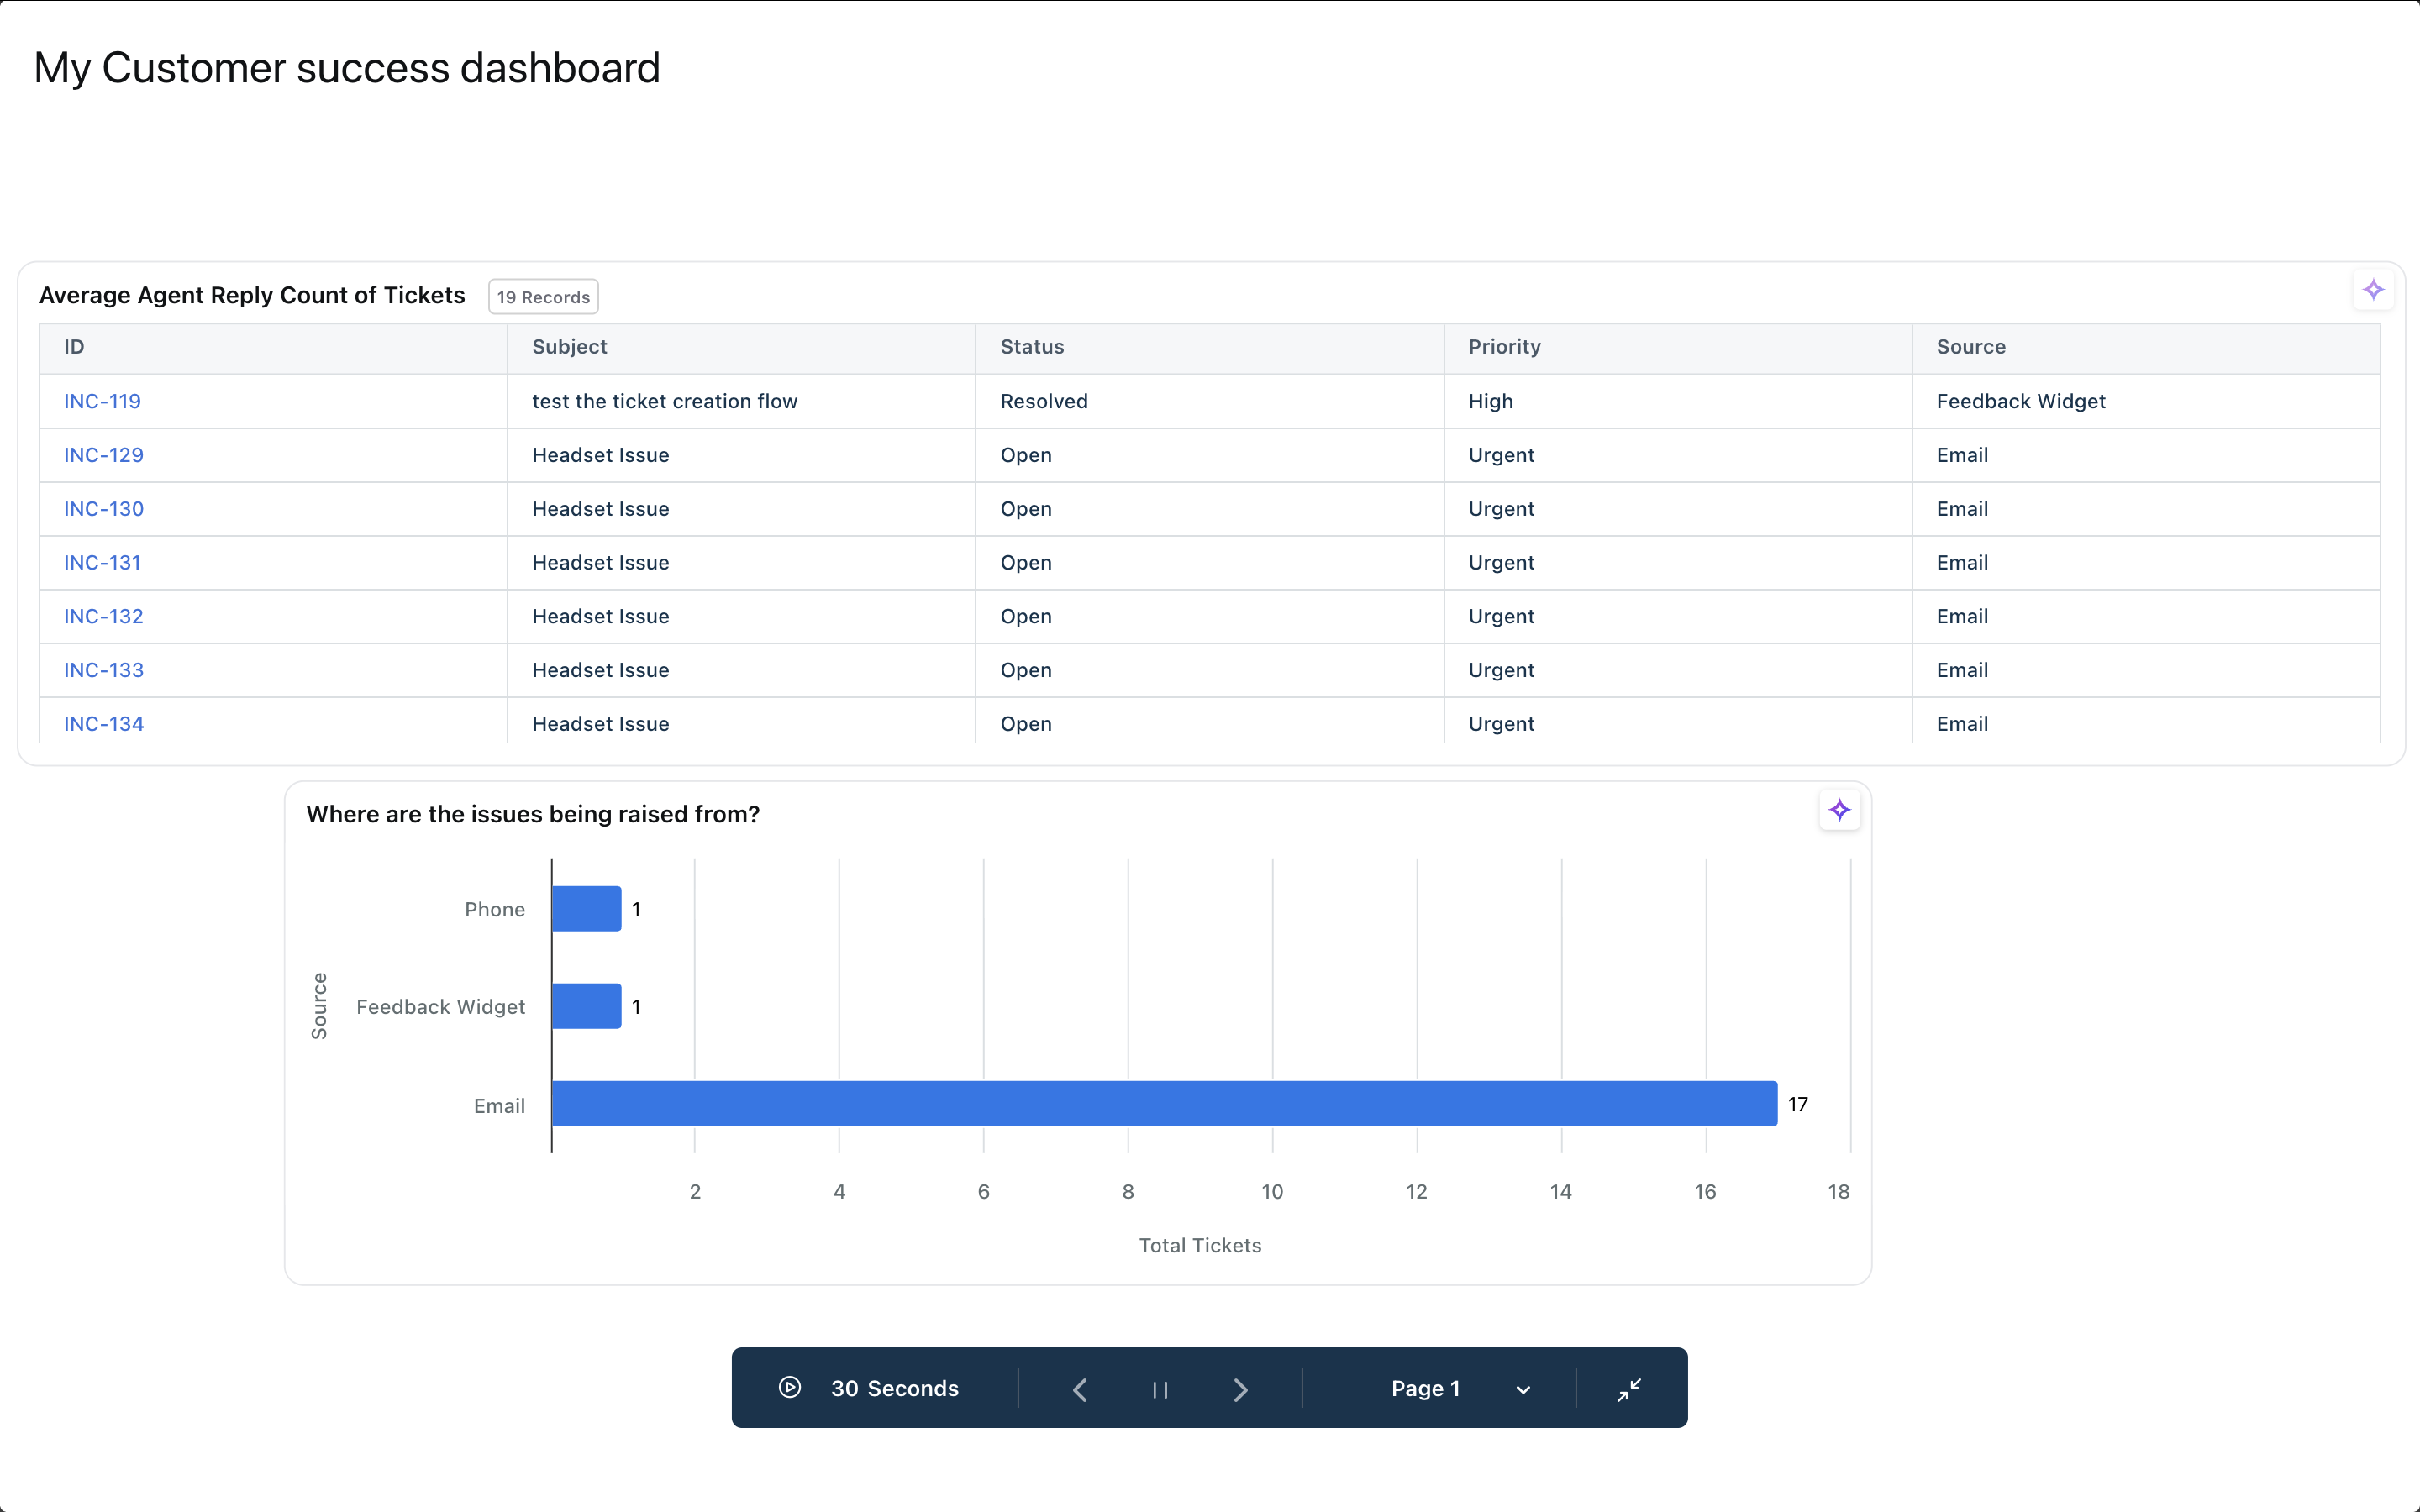Open ticket INC-134 link
Viewport: 2420px width, 1512px height.
103,724
